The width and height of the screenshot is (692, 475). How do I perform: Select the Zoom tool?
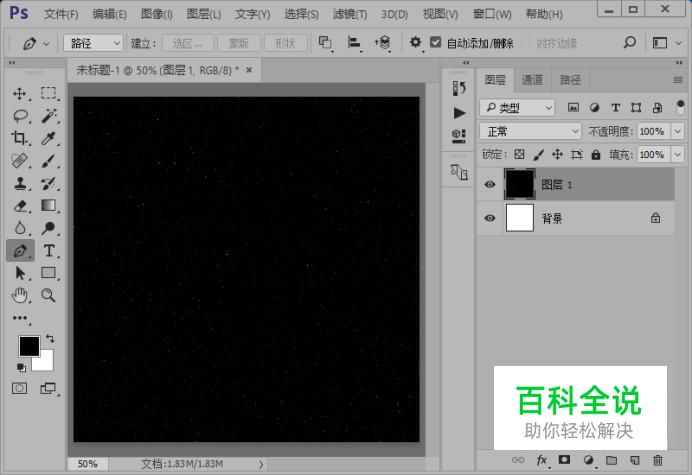point(49,295)
